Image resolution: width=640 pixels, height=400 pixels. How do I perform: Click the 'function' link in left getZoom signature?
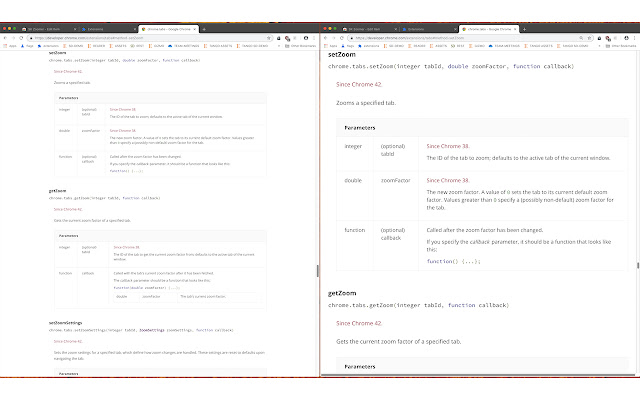click(x=131, y=198)
